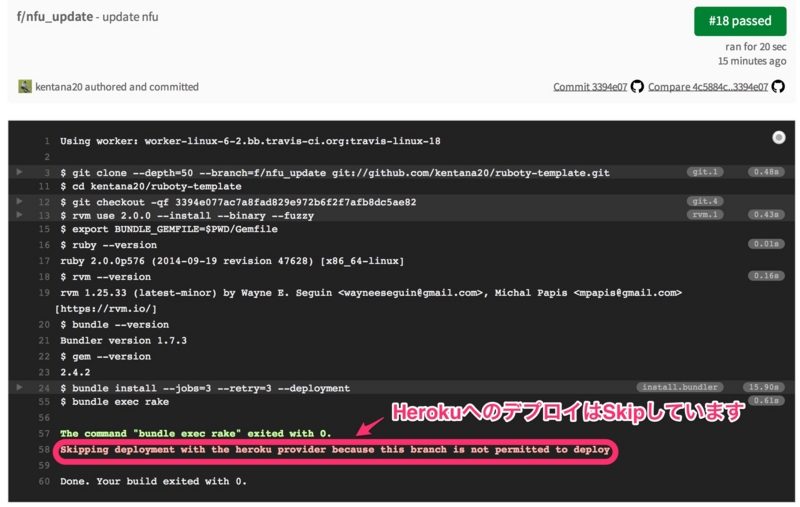Click the install.bundler fold label
Image resolution: width=800 pixels, height=507 pixels.
(680, 387)
